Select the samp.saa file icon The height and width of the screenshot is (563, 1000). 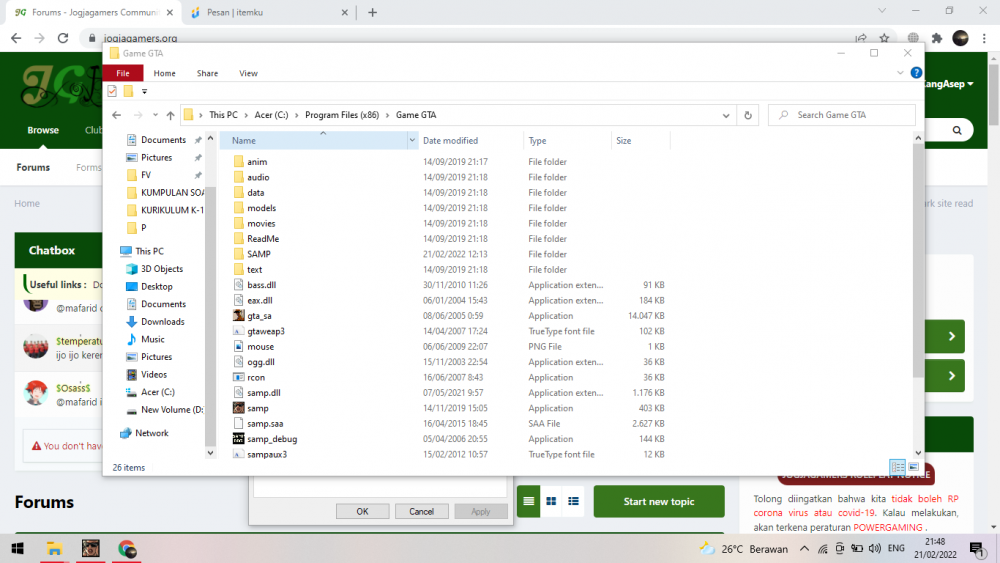tap(239, 423)
